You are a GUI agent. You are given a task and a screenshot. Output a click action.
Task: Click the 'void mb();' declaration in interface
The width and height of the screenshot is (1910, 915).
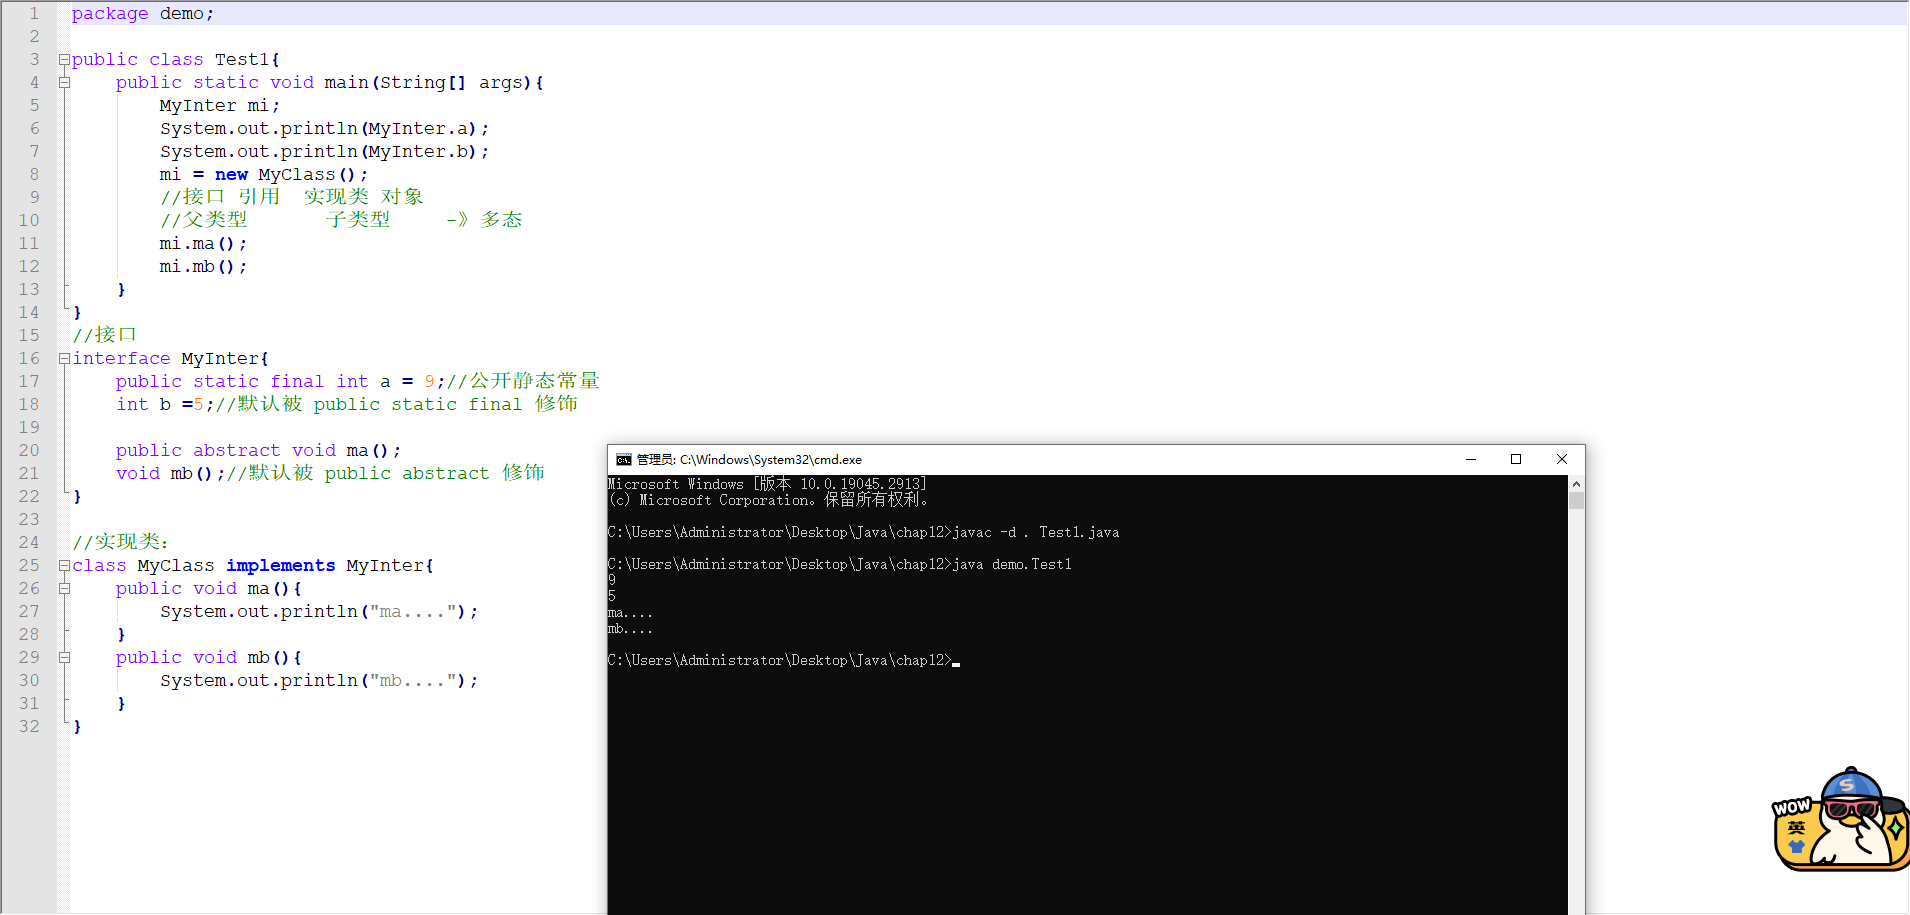click(x=170, y=474)
